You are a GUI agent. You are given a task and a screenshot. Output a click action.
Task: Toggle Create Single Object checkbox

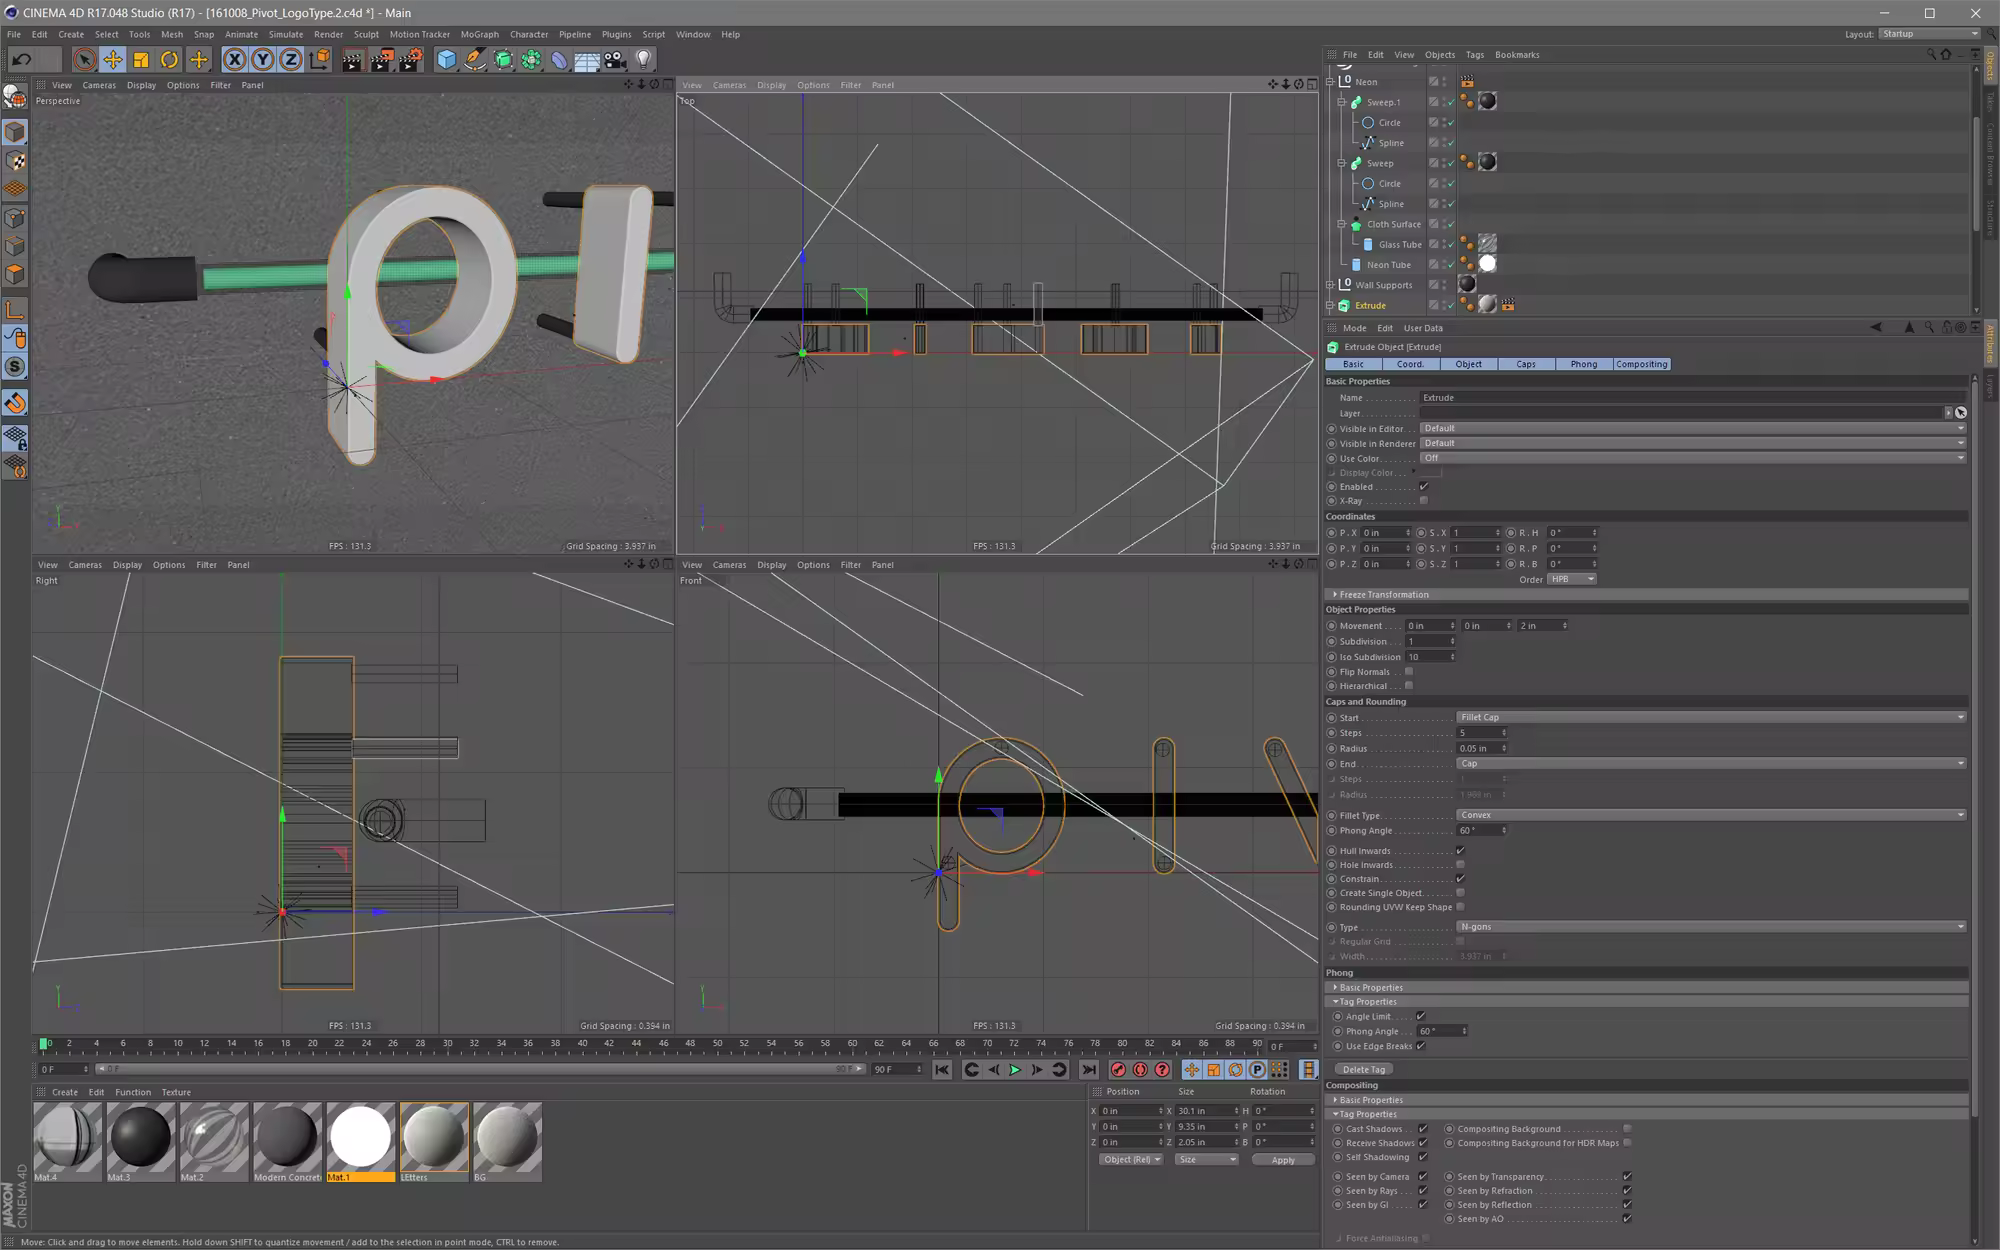tap(1460, 893)
